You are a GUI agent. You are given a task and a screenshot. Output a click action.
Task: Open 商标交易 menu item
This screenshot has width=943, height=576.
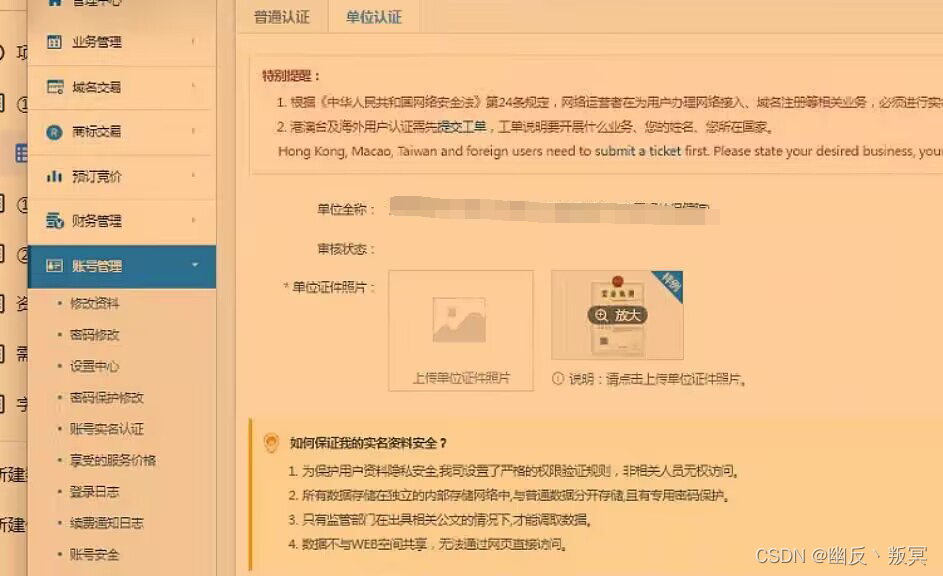click(122, 132)
